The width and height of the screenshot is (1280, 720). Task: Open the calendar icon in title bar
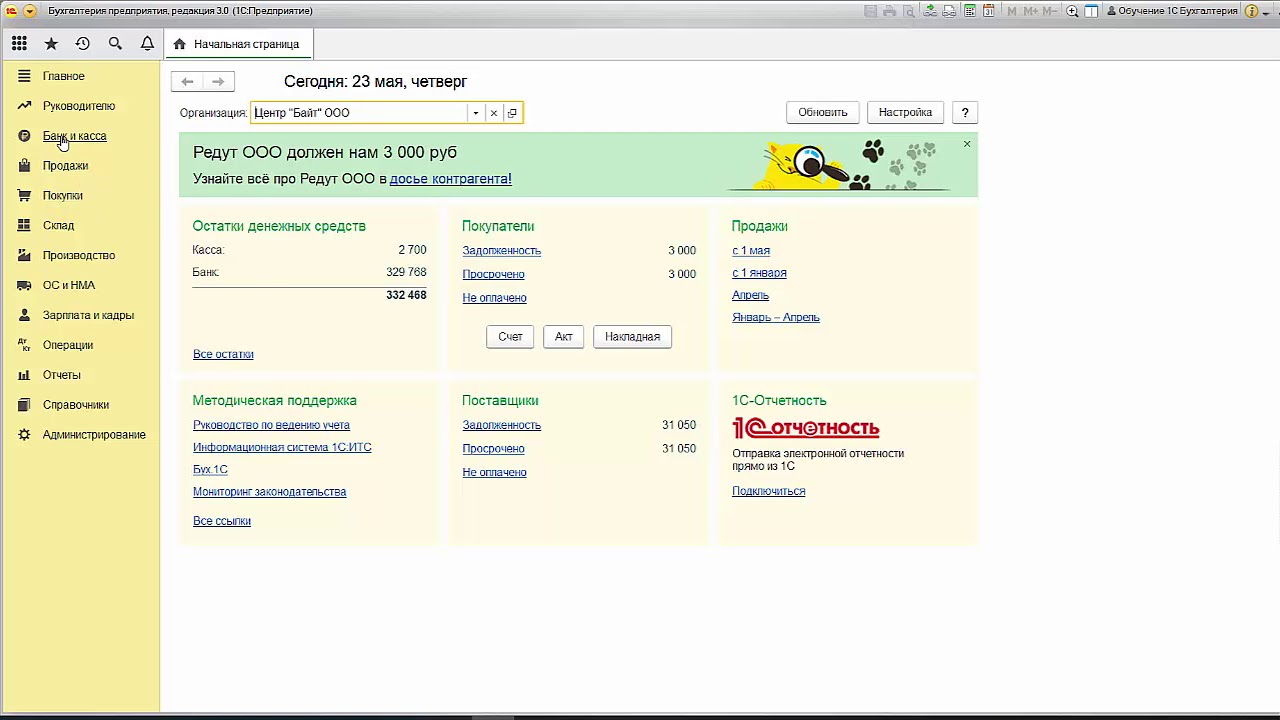point(989,11)
